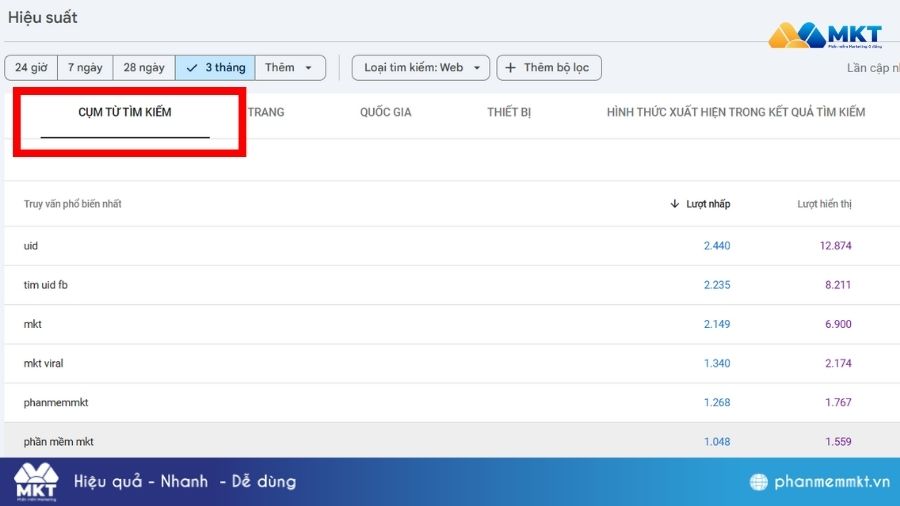
Task: Select the 28 ngày date range
Action: 144,68
